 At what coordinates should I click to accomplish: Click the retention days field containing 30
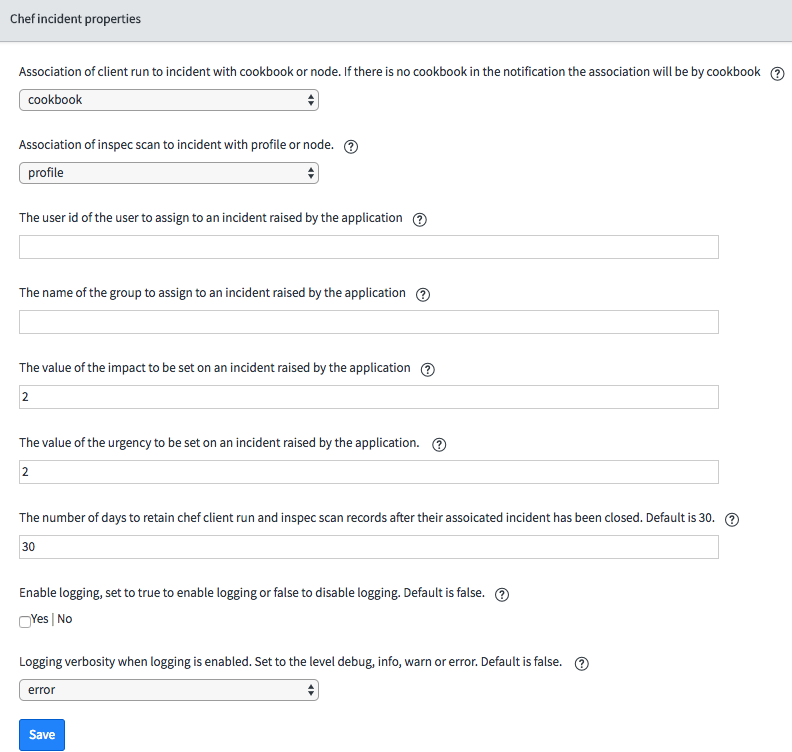(x=369, y=547)
